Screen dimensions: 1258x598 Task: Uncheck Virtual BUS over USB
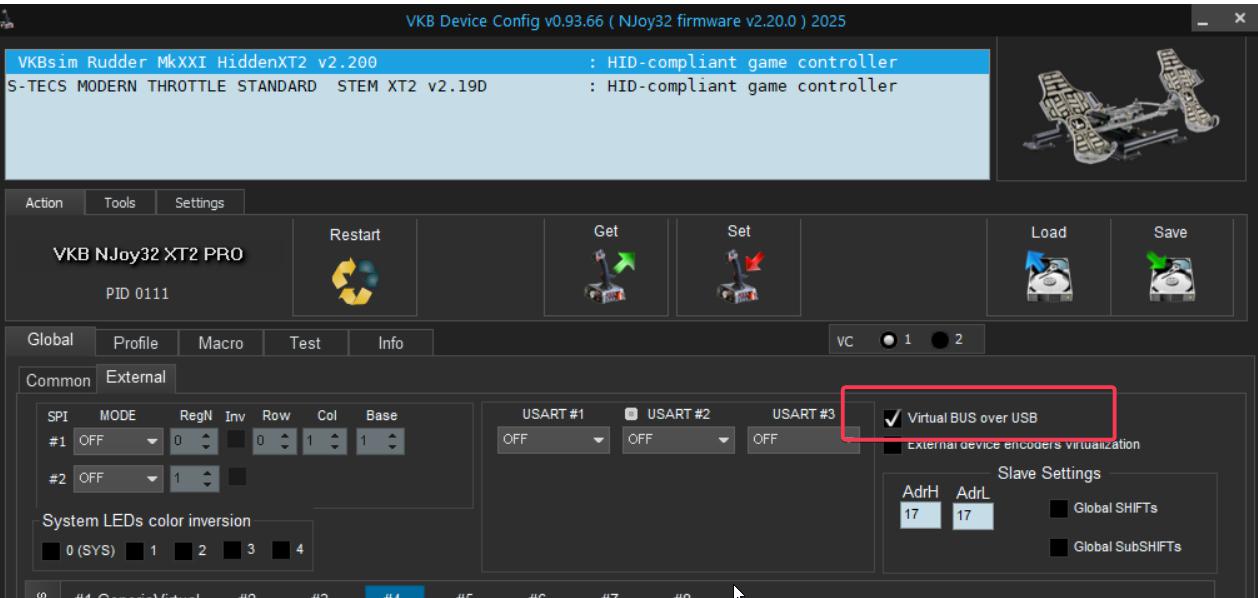pos(893,417)
